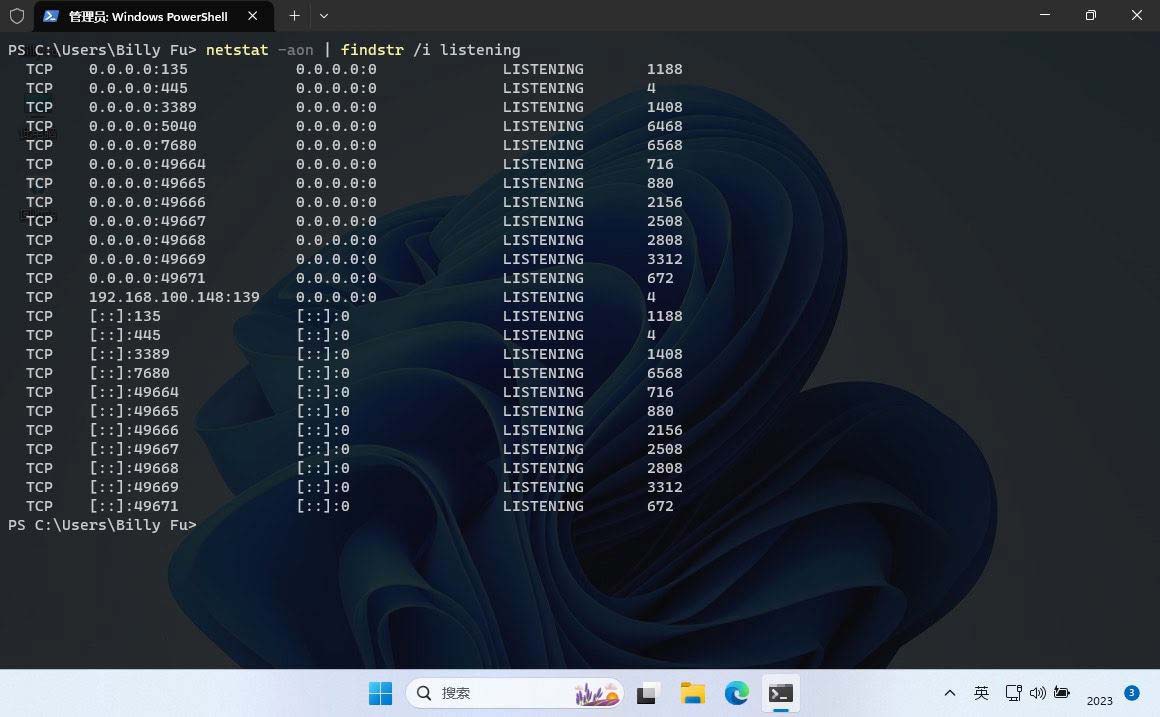Click the Terminal icon in the taskbar
This screenshot has height=717, width=1160.
(780, 693)
